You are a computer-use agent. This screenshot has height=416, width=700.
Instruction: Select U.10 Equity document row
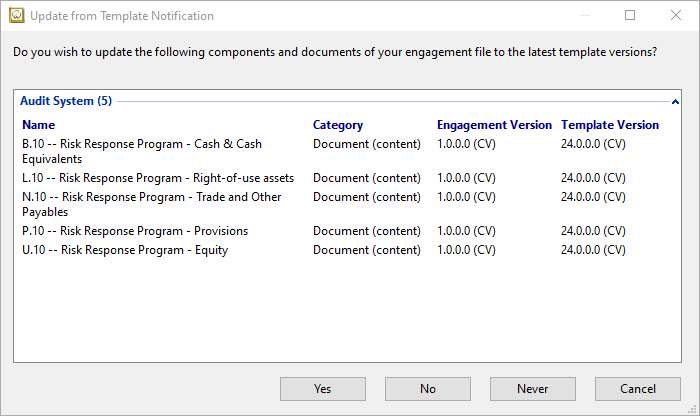pyautogui.click(x=347, y=250)
